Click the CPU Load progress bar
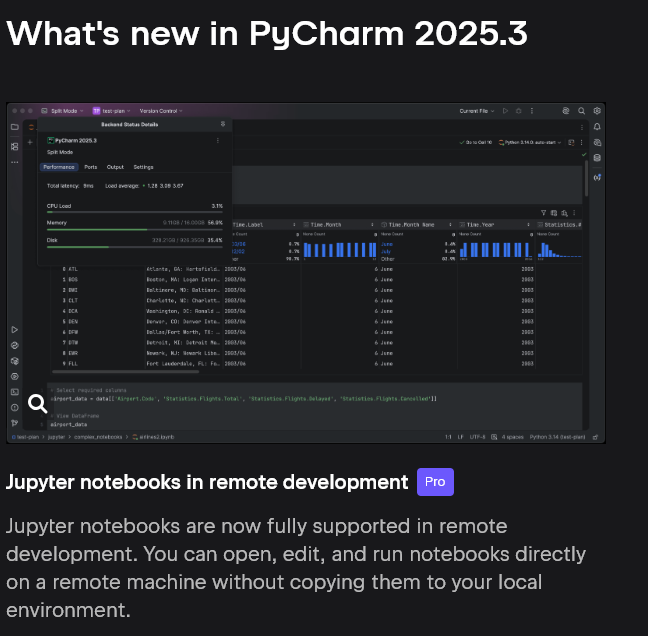The height and width of the screenshot is (636, 648). coord(135,212)
